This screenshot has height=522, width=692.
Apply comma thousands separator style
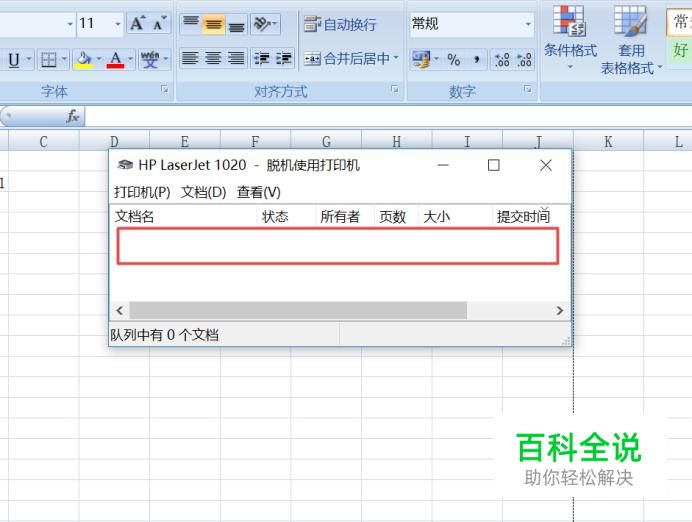(477, 59)
